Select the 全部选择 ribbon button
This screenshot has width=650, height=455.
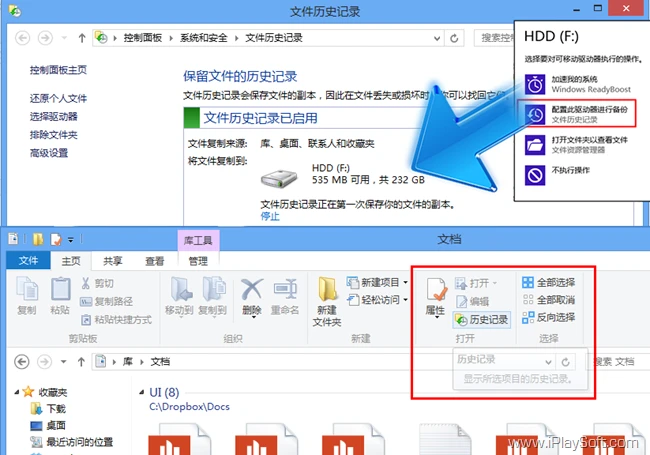[x=549, y=283]
